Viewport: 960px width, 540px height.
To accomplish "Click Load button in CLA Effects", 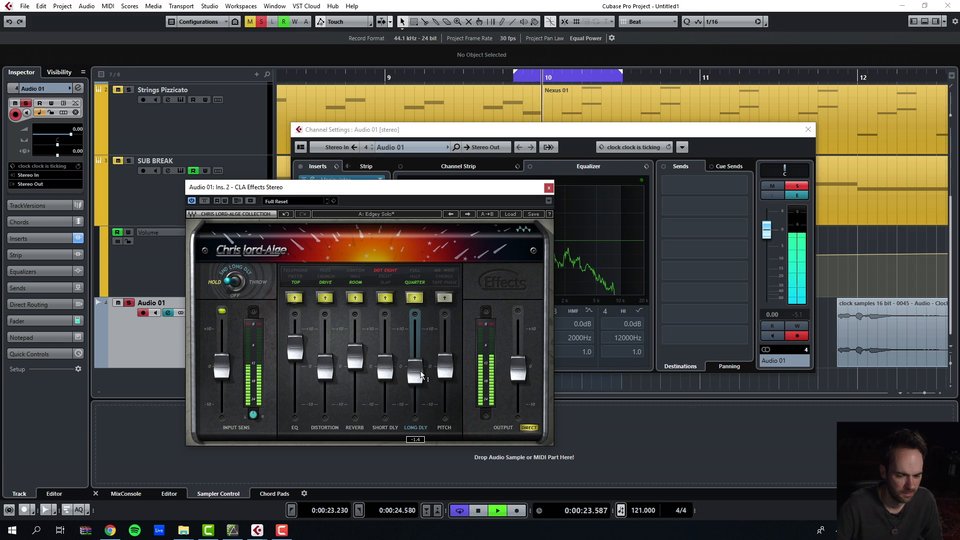I will (x=510, y=214).
